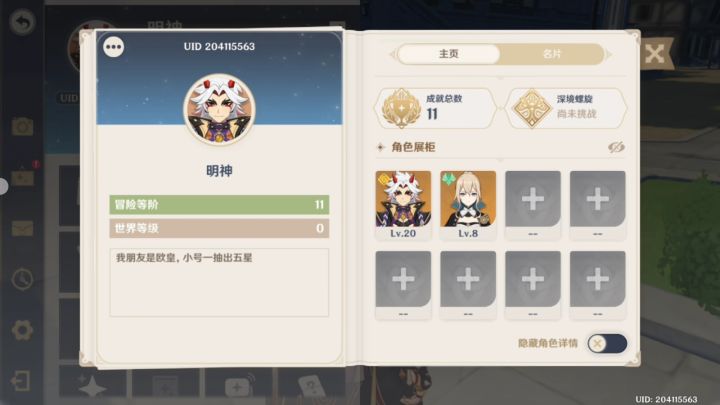The height and width of the screenshot is (405, 720).
Task: Add character to third showcase slot
Action: click(x=533, y=205)
